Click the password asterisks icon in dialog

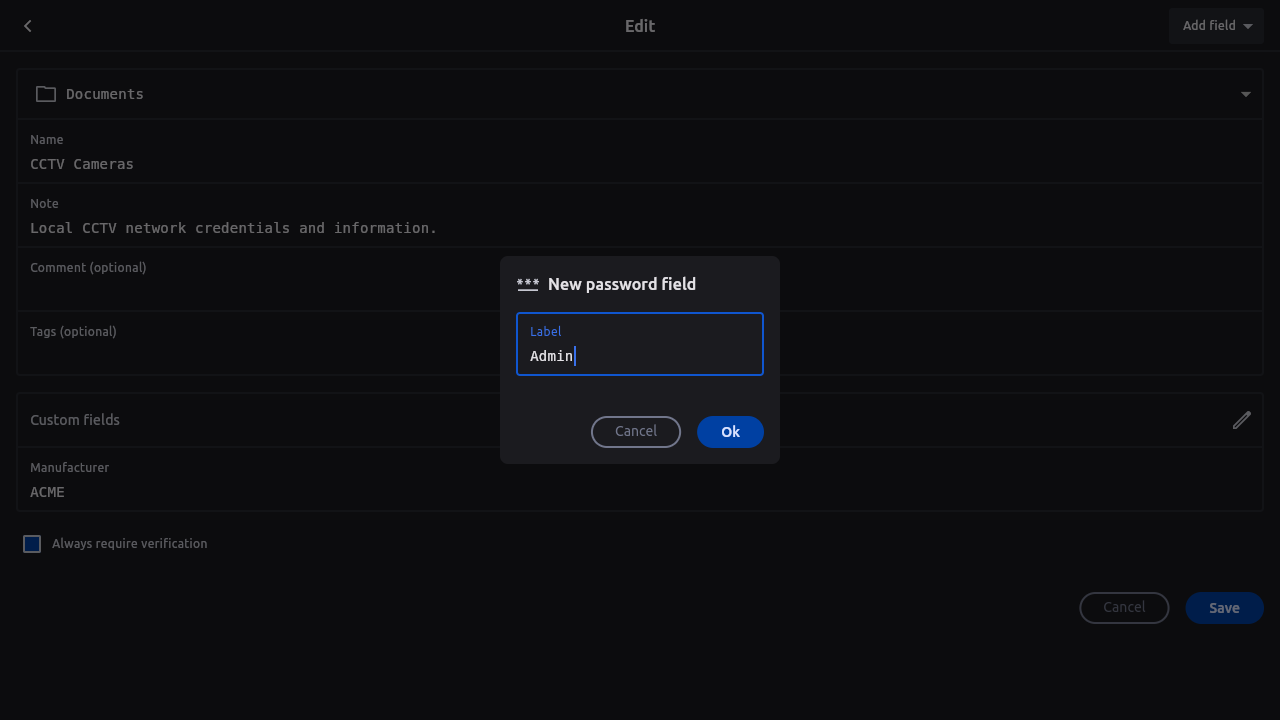point(528,285)
